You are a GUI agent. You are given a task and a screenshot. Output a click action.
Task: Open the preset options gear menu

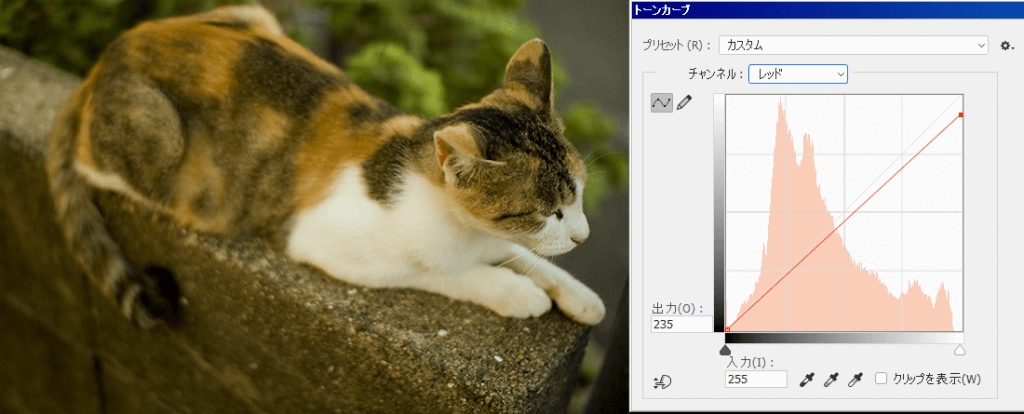click(x=1006, y=46)
